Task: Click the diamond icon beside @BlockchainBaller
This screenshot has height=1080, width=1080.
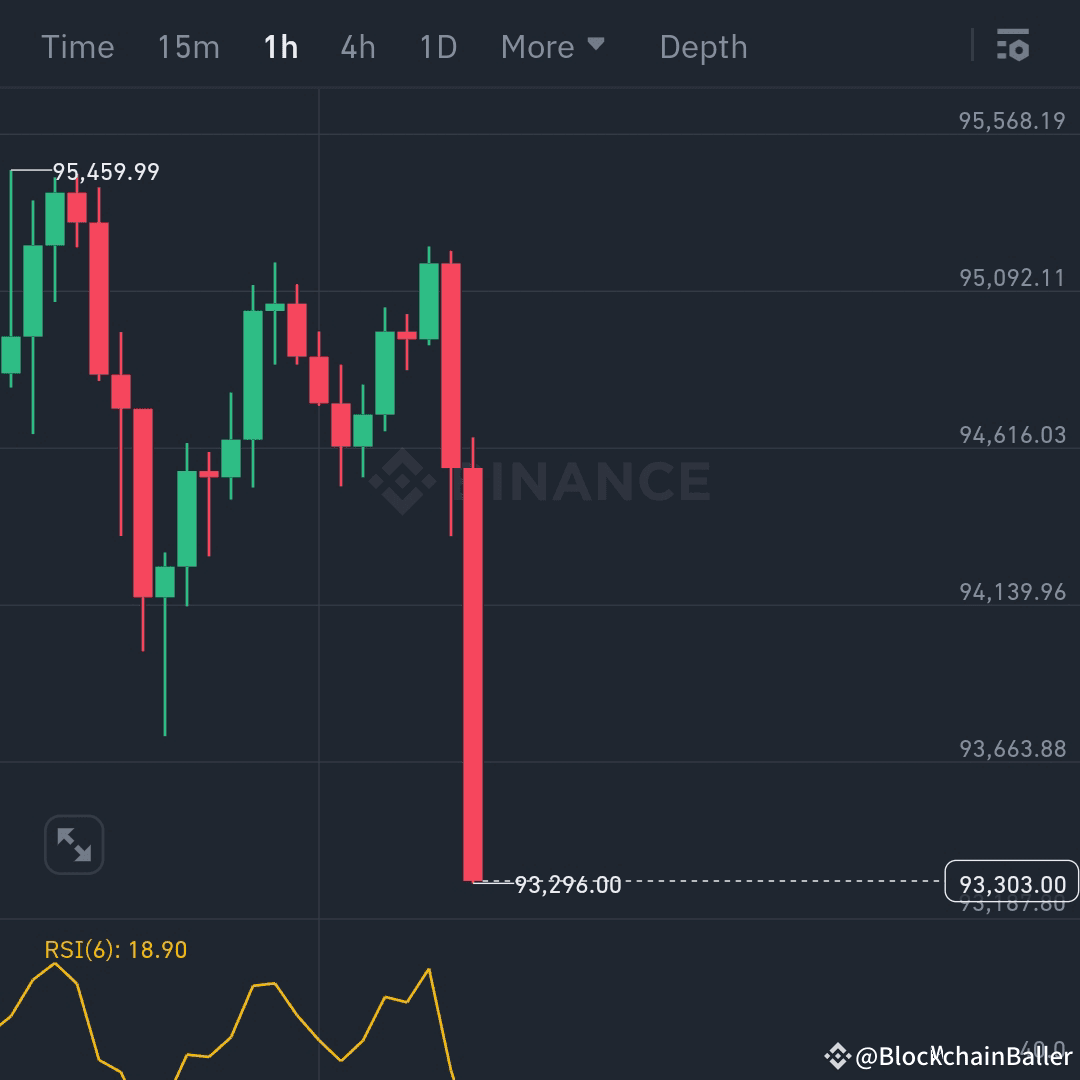Action: [838, 1055]
